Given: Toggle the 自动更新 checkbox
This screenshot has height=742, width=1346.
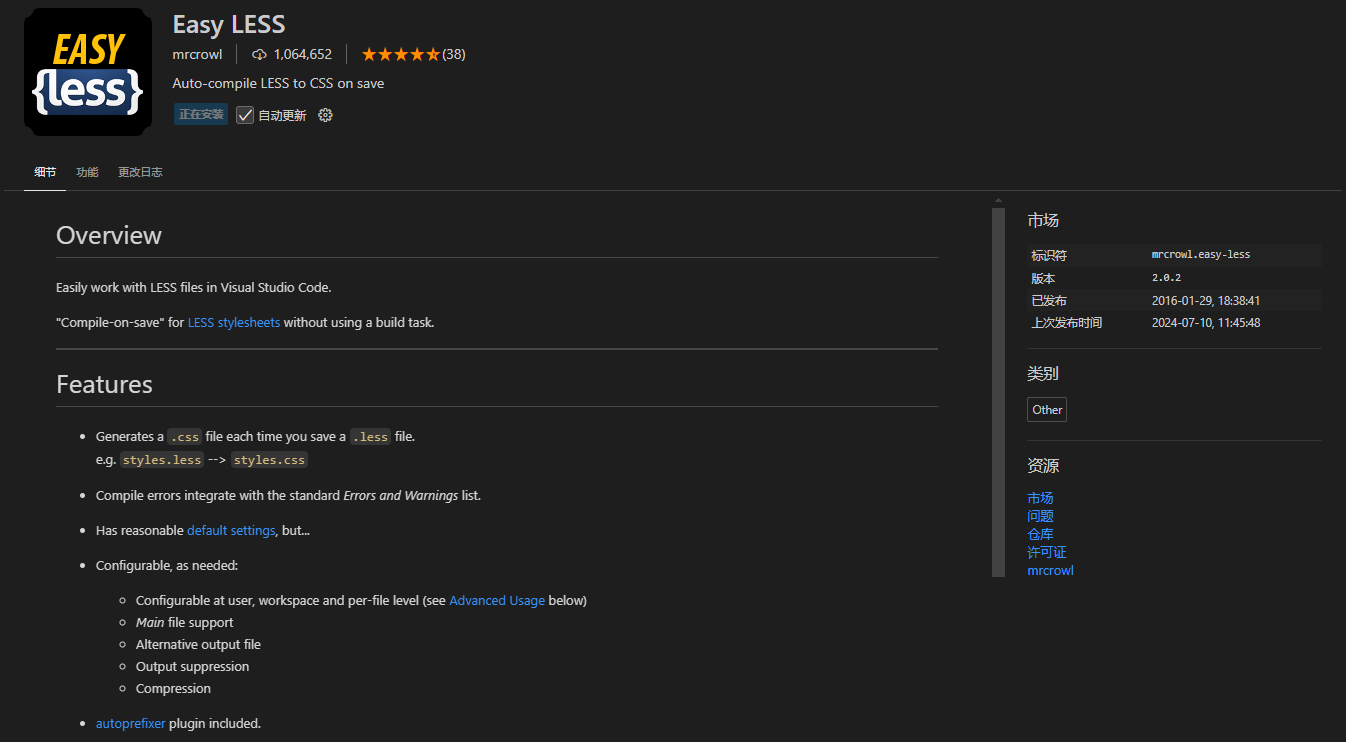Looking at the screenshot, I should coord(245,115).
